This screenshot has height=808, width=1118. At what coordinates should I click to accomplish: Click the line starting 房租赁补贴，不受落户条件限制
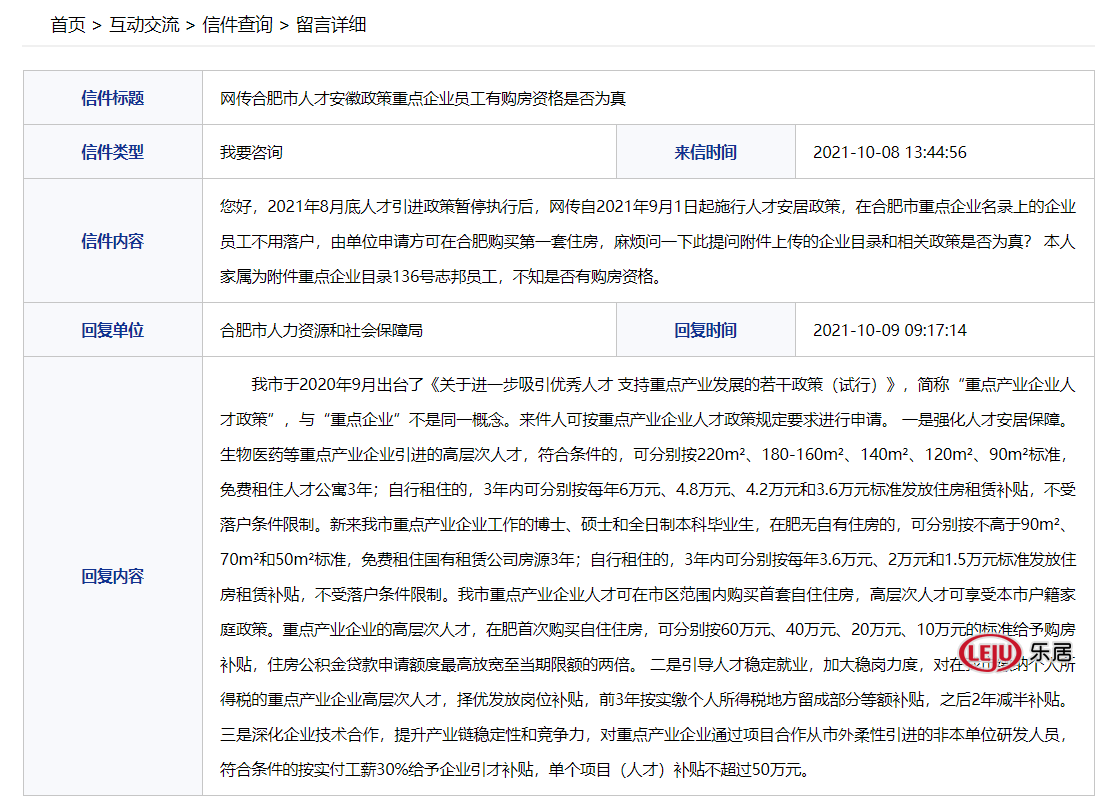coord(647,595)
